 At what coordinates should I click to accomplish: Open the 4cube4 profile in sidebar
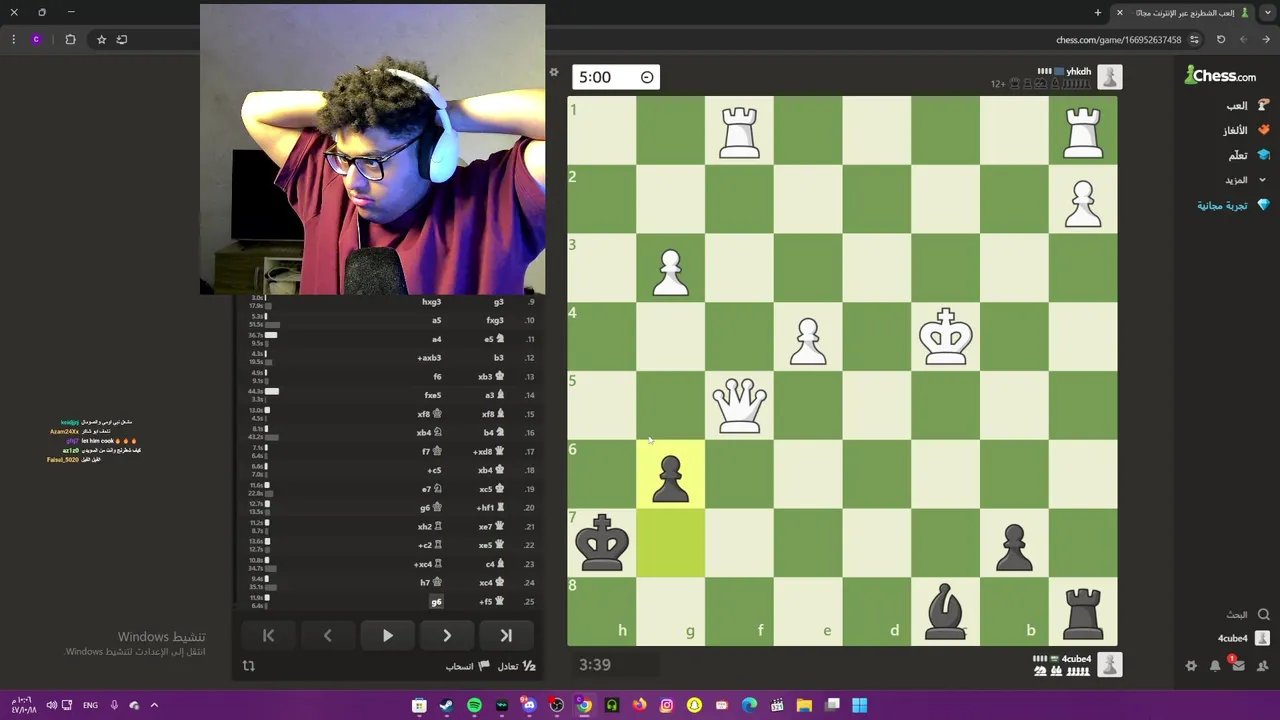tap(1243, 638)
